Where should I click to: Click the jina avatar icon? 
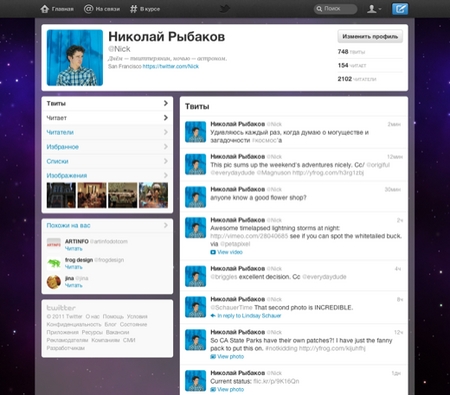[x=54, y=282]
